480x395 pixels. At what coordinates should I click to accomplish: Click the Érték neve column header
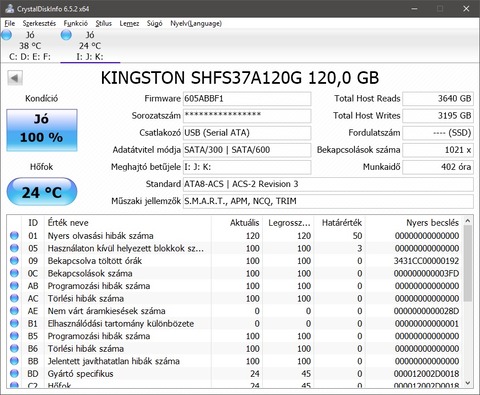[128, 223]
